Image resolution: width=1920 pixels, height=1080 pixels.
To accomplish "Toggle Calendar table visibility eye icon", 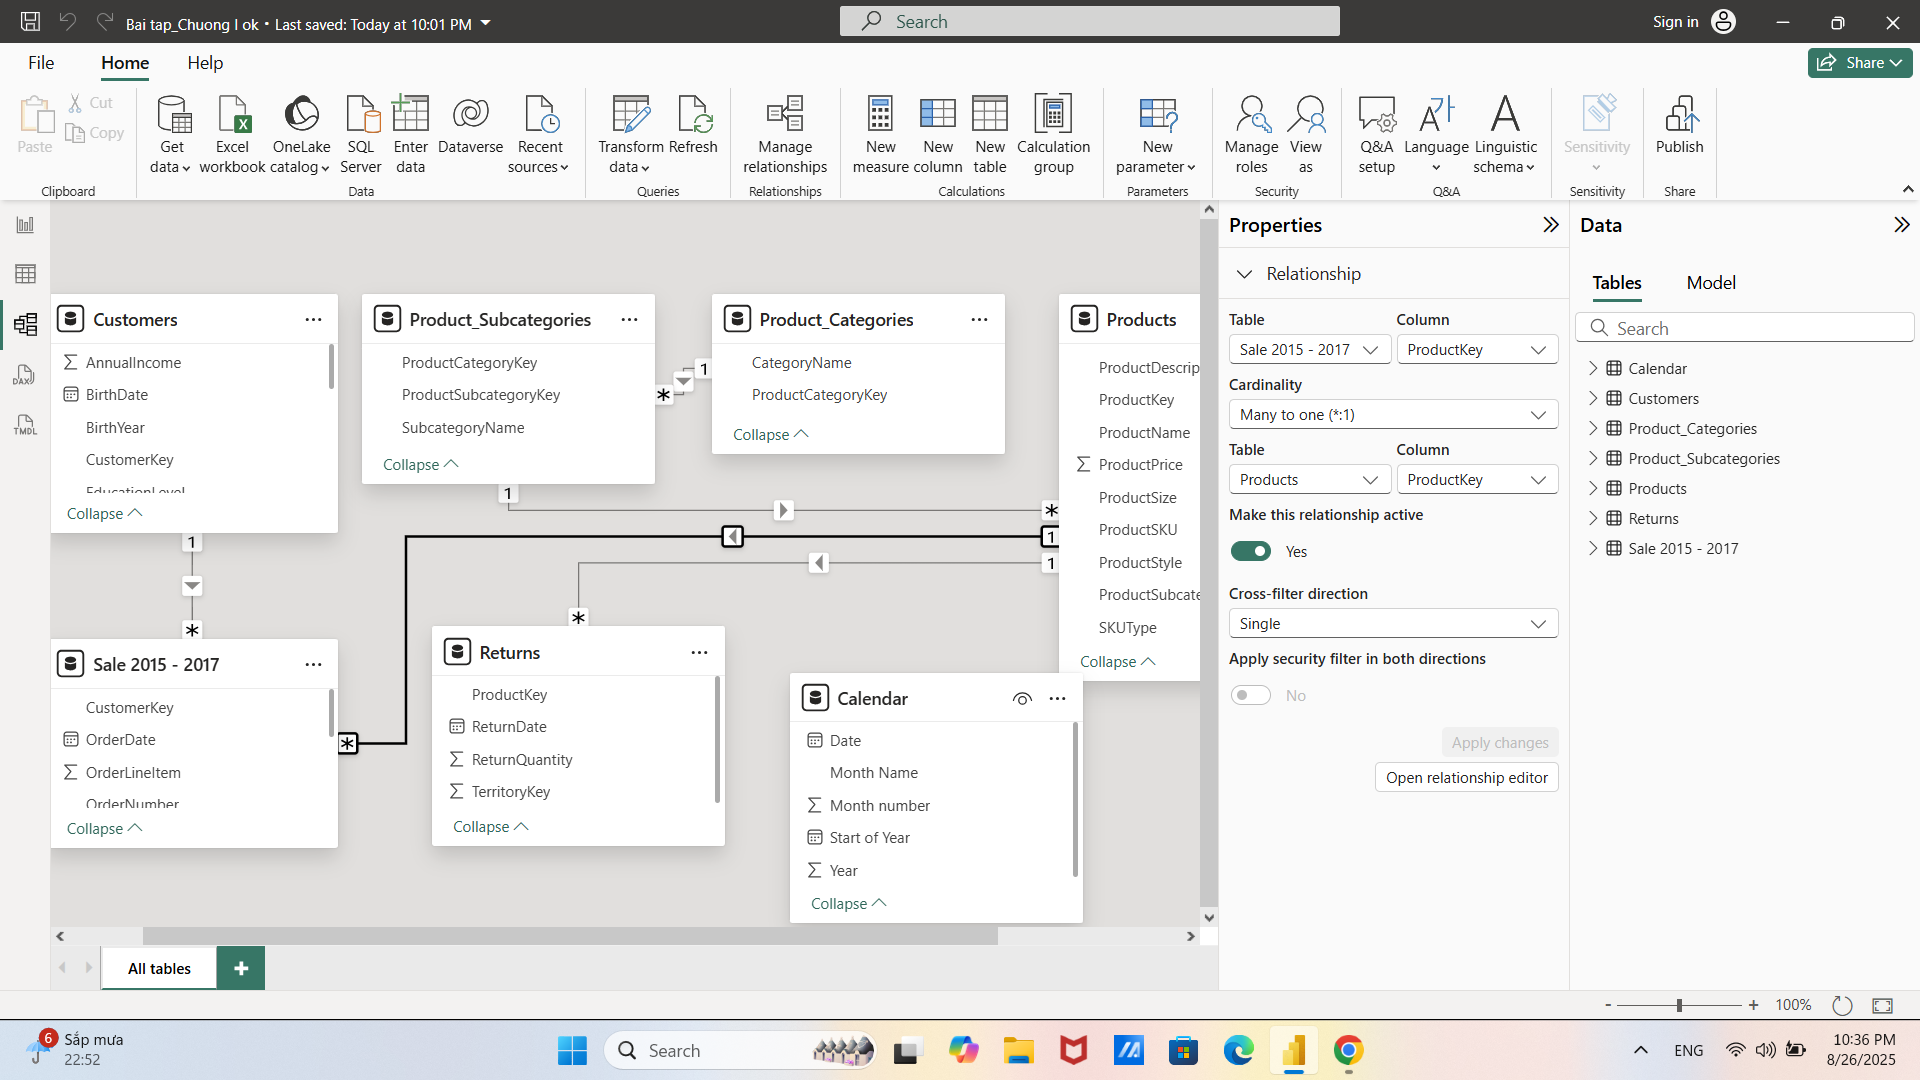I will (x=1022, y=699).
